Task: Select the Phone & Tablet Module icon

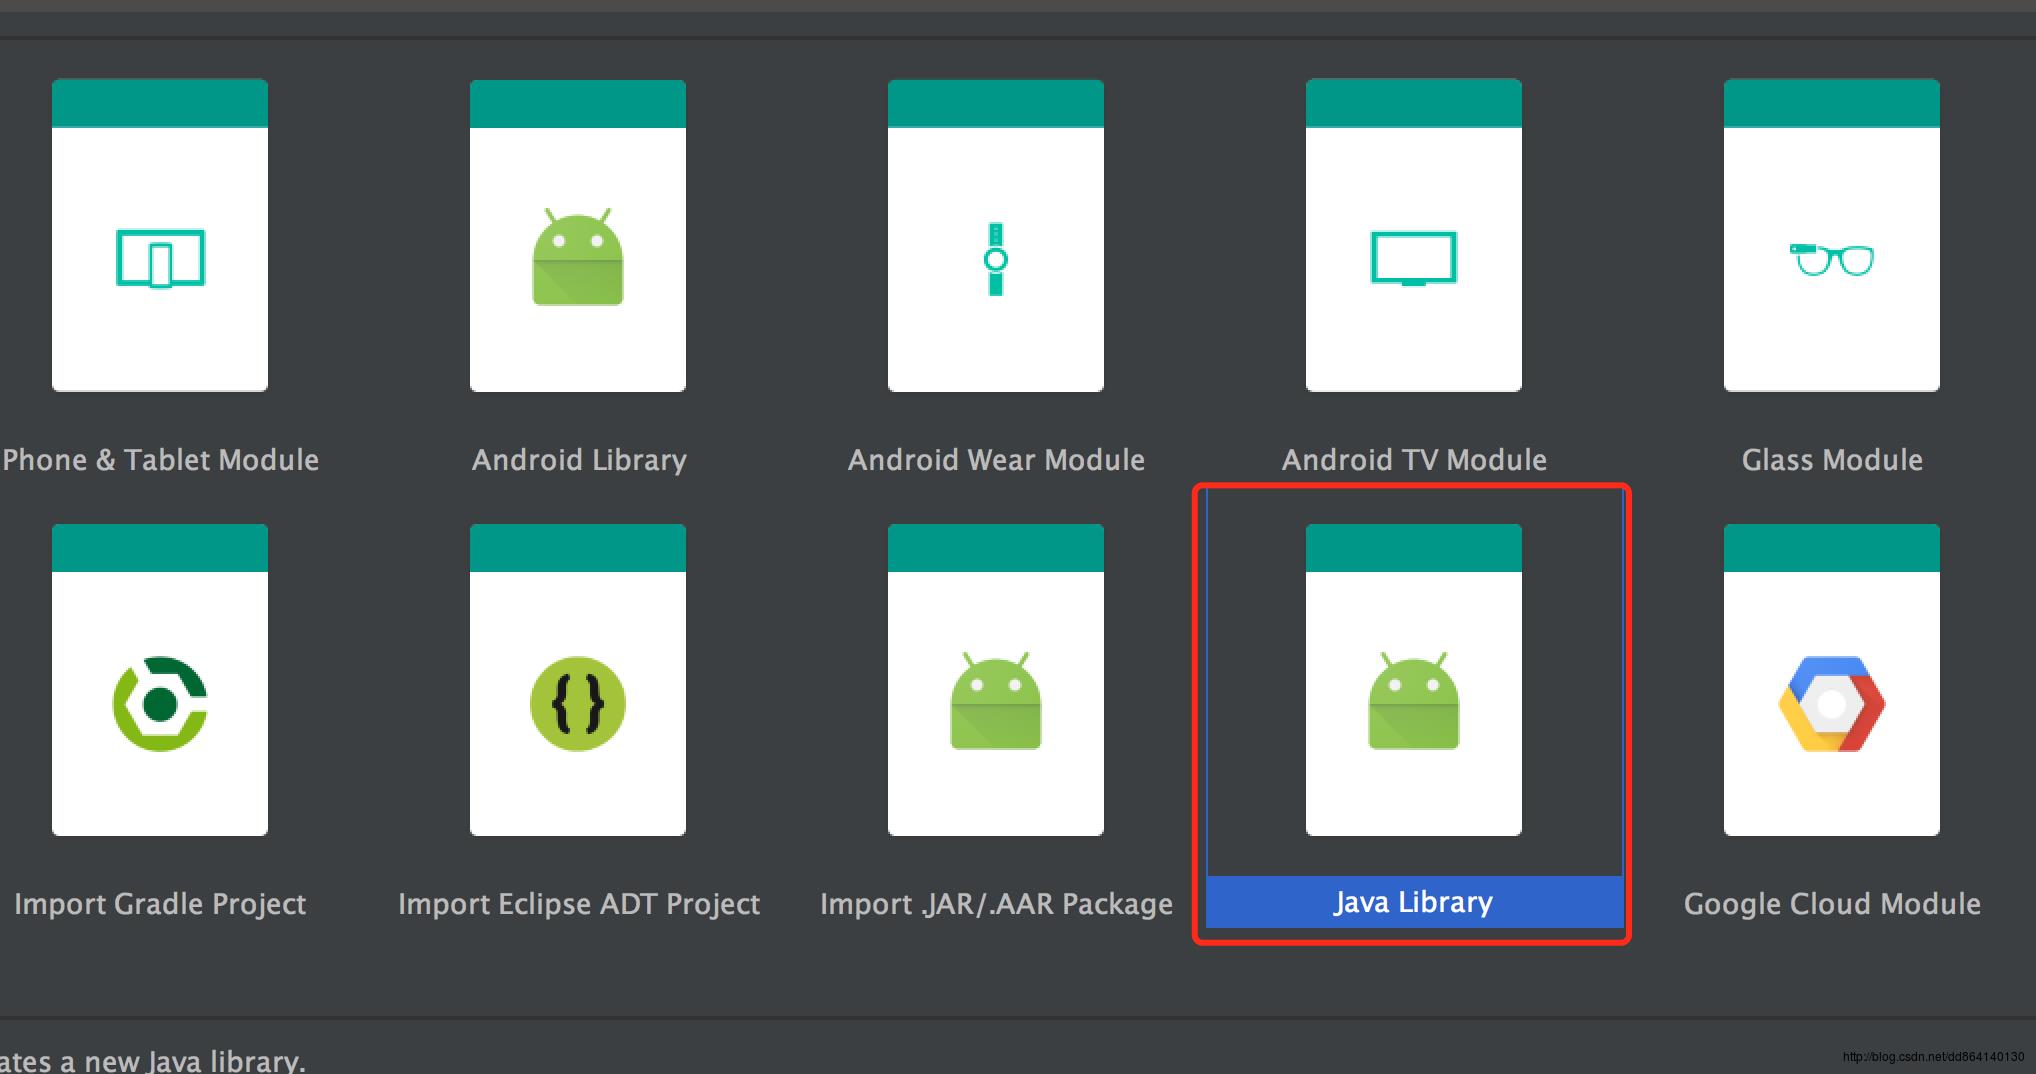Action: coord(160,258)
